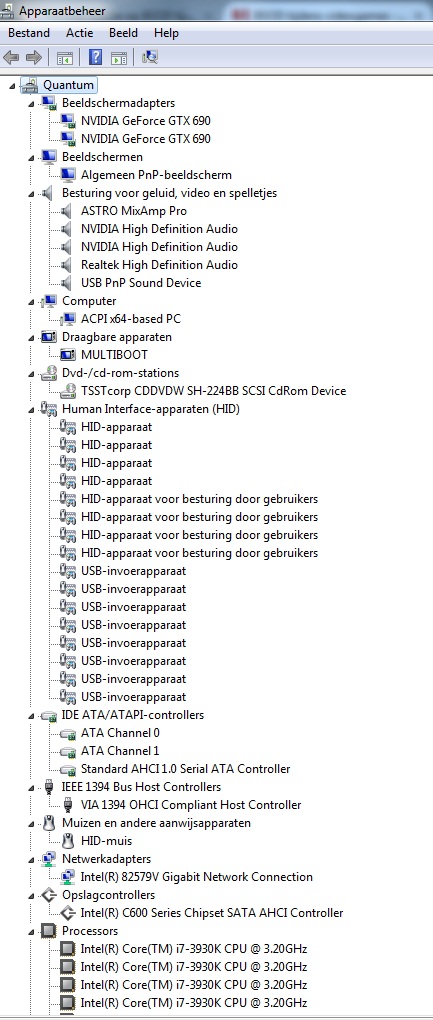Select the first NVIDIA GeForce GTX 690 entry
This screenshot has height=1020, width=433.
(x=146, y=120)
